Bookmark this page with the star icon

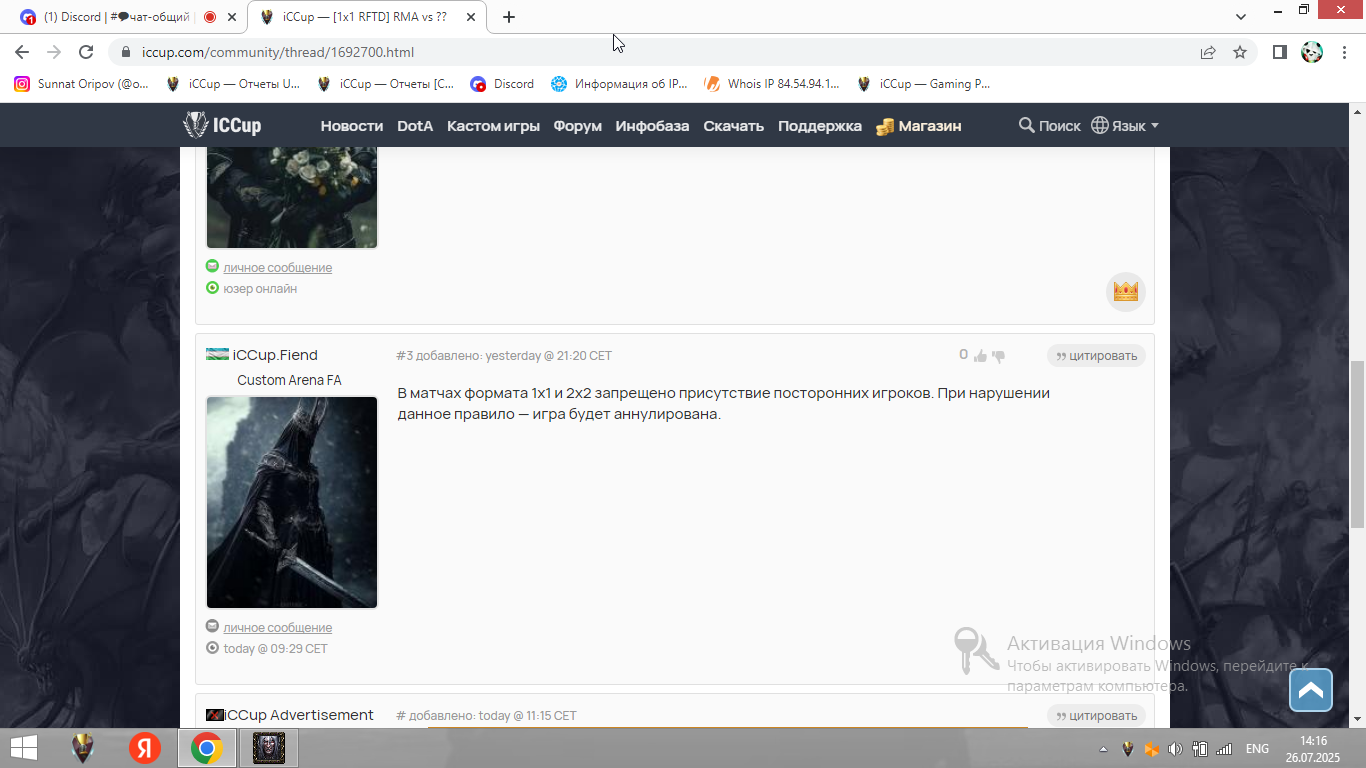tap(1240, 52)
